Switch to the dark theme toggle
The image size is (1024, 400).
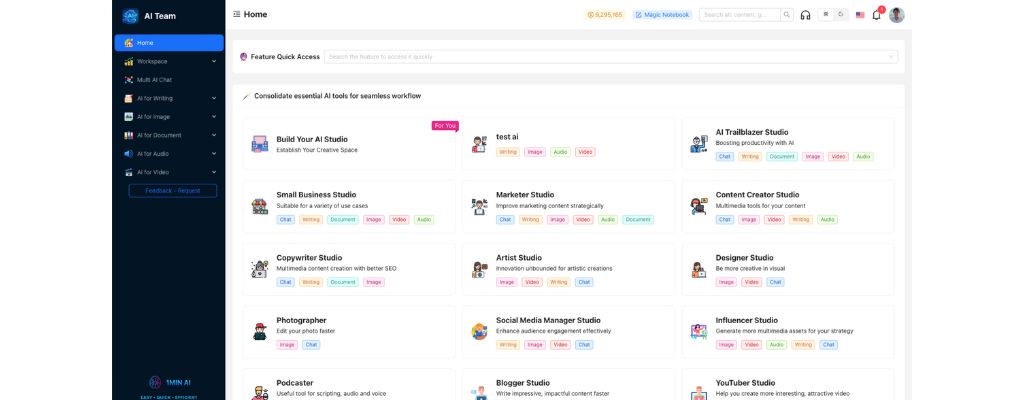click(841, 15)
